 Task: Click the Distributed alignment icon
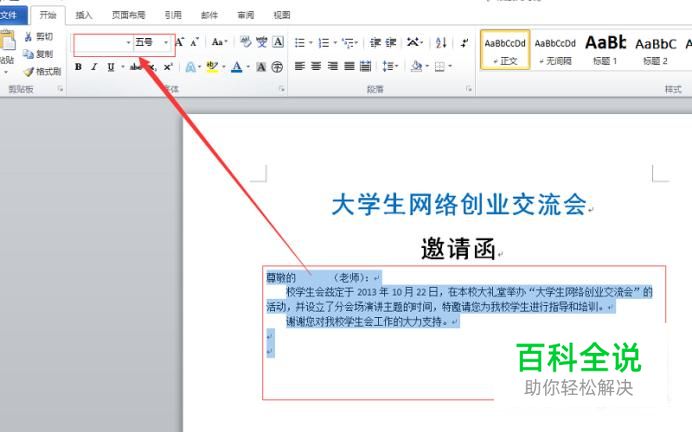365,66
